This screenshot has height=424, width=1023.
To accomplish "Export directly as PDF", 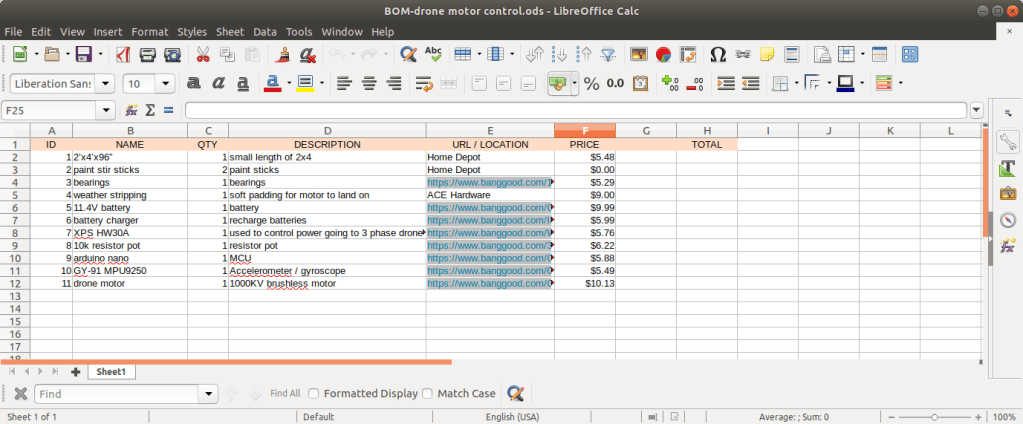I will [122, 54].
